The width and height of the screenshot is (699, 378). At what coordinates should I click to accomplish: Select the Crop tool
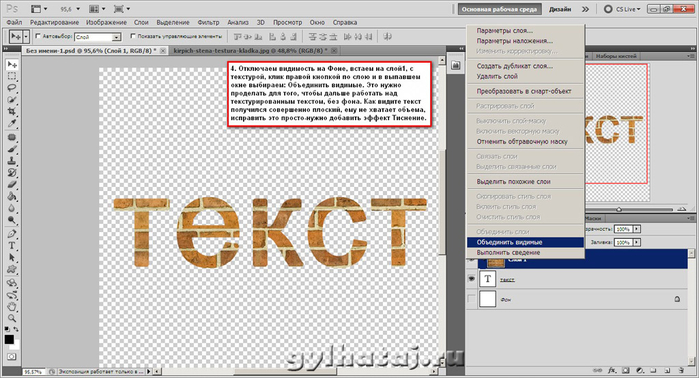tap(12, 111)
